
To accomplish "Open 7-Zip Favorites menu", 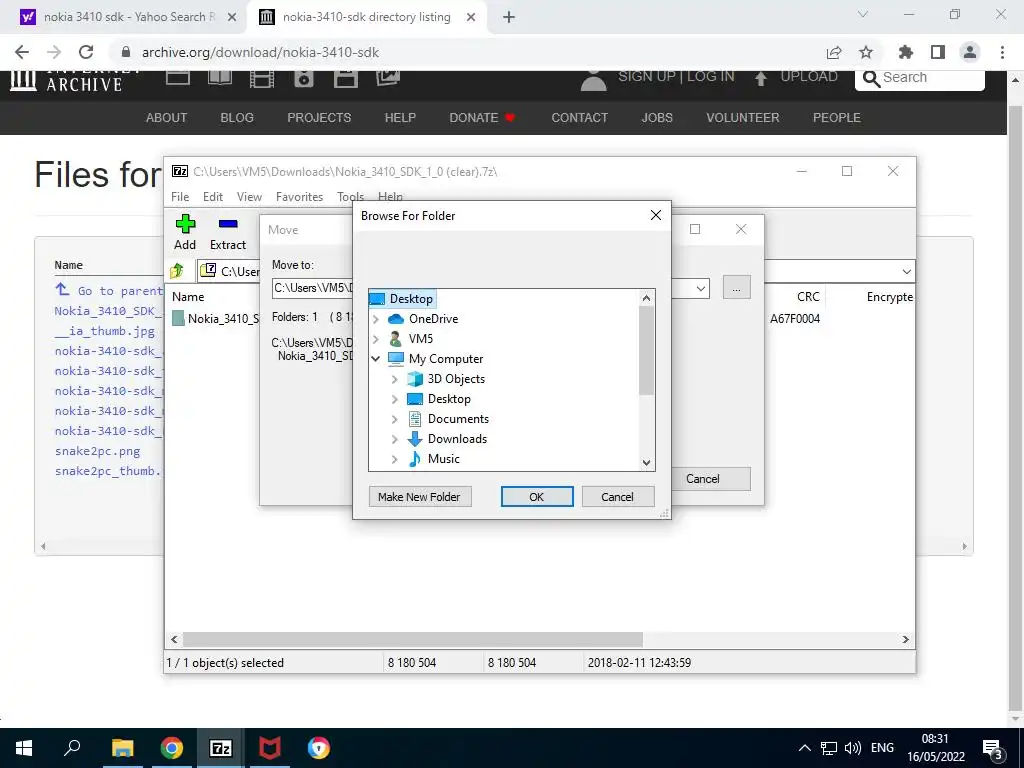I will pos(299,197).
